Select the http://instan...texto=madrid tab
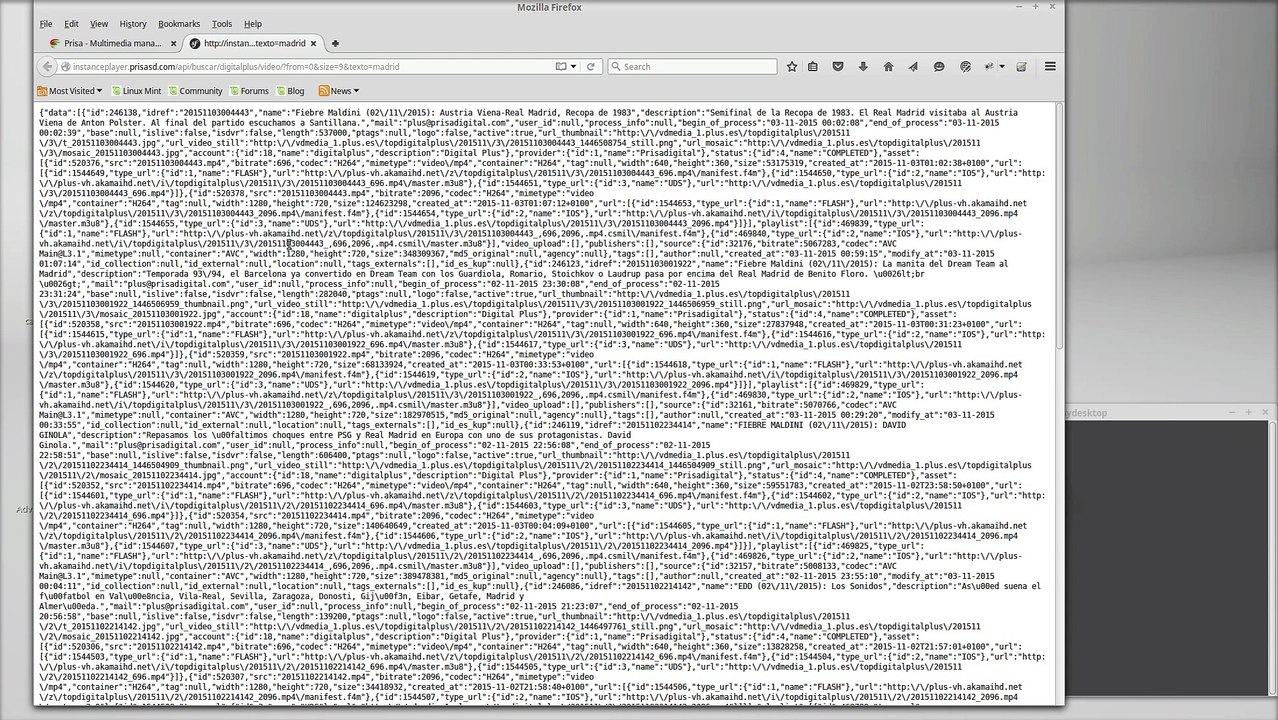This screenshot has height=720, width=1278. click(255, 44)
